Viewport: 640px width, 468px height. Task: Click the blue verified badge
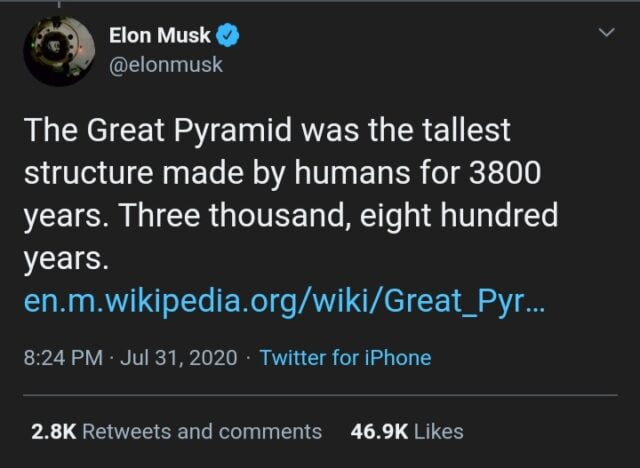click(230, 37)
